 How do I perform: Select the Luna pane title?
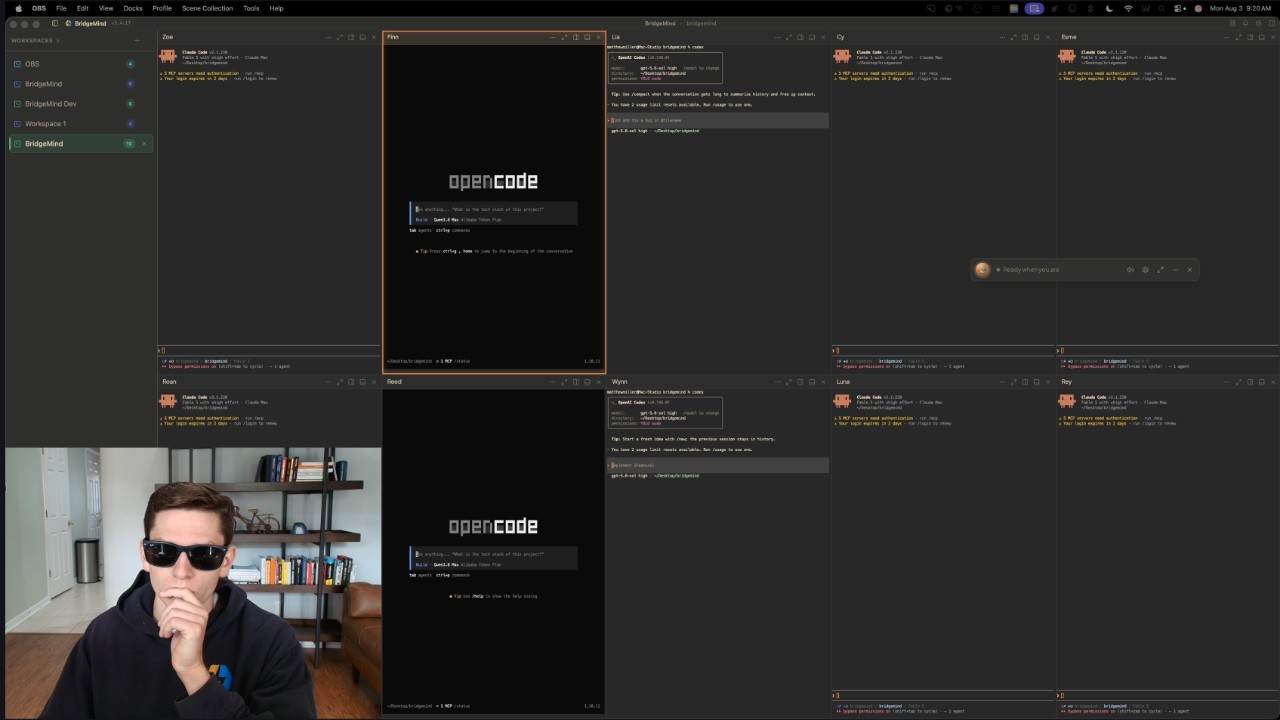843,382
